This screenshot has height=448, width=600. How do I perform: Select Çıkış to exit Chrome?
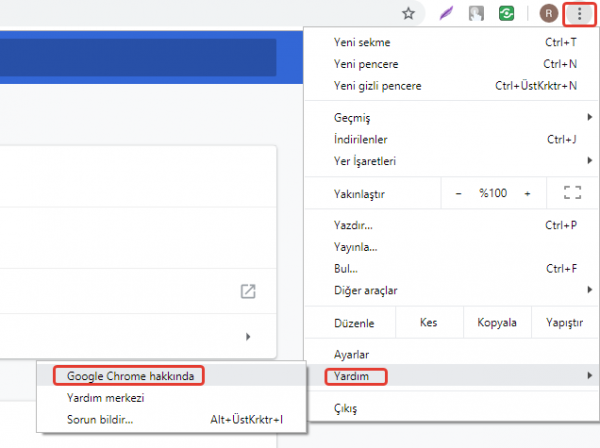tap(451, 408)
